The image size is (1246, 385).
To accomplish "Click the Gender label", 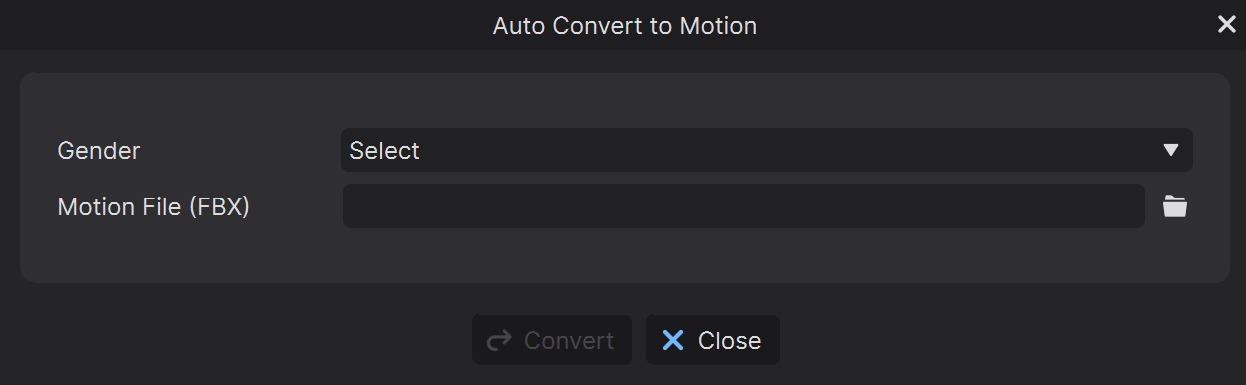I will coord(99,151).
